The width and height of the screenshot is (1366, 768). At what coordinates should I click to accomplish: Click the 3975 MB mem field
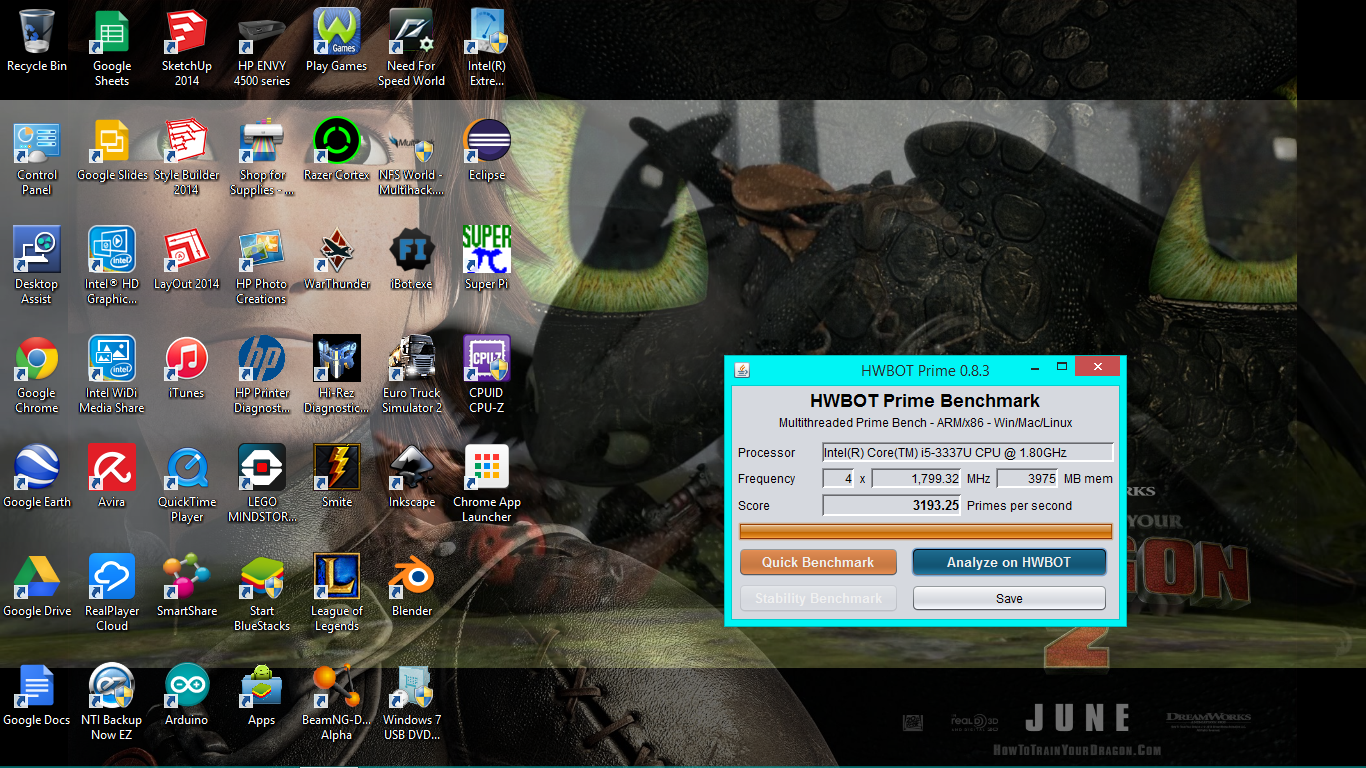pyautogui.click(x=1027, y=479)
